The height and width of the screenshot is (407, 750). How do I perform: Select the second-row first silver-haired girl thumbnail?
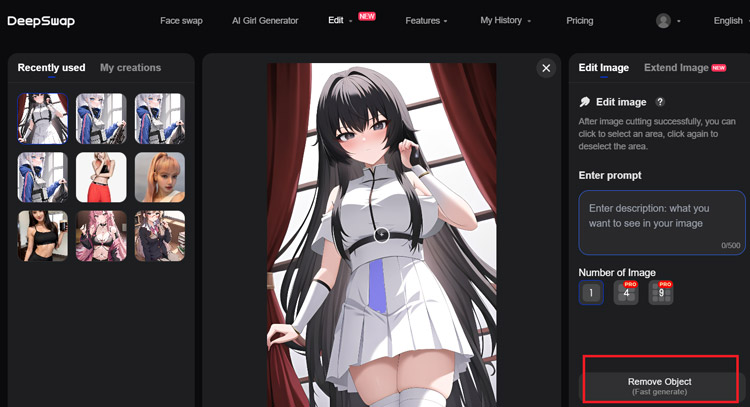(43, 177)
